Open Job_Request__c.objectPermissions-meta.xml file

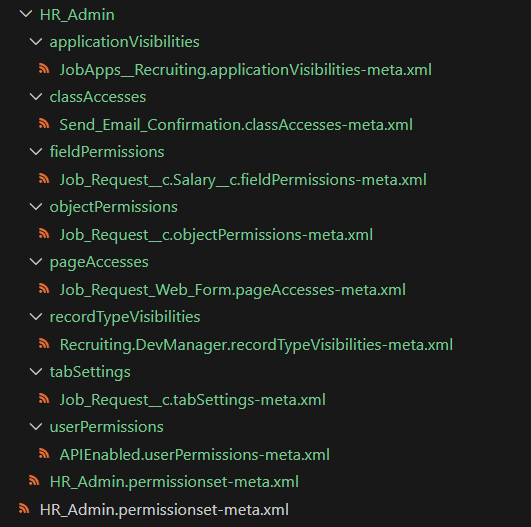[216, 235]
